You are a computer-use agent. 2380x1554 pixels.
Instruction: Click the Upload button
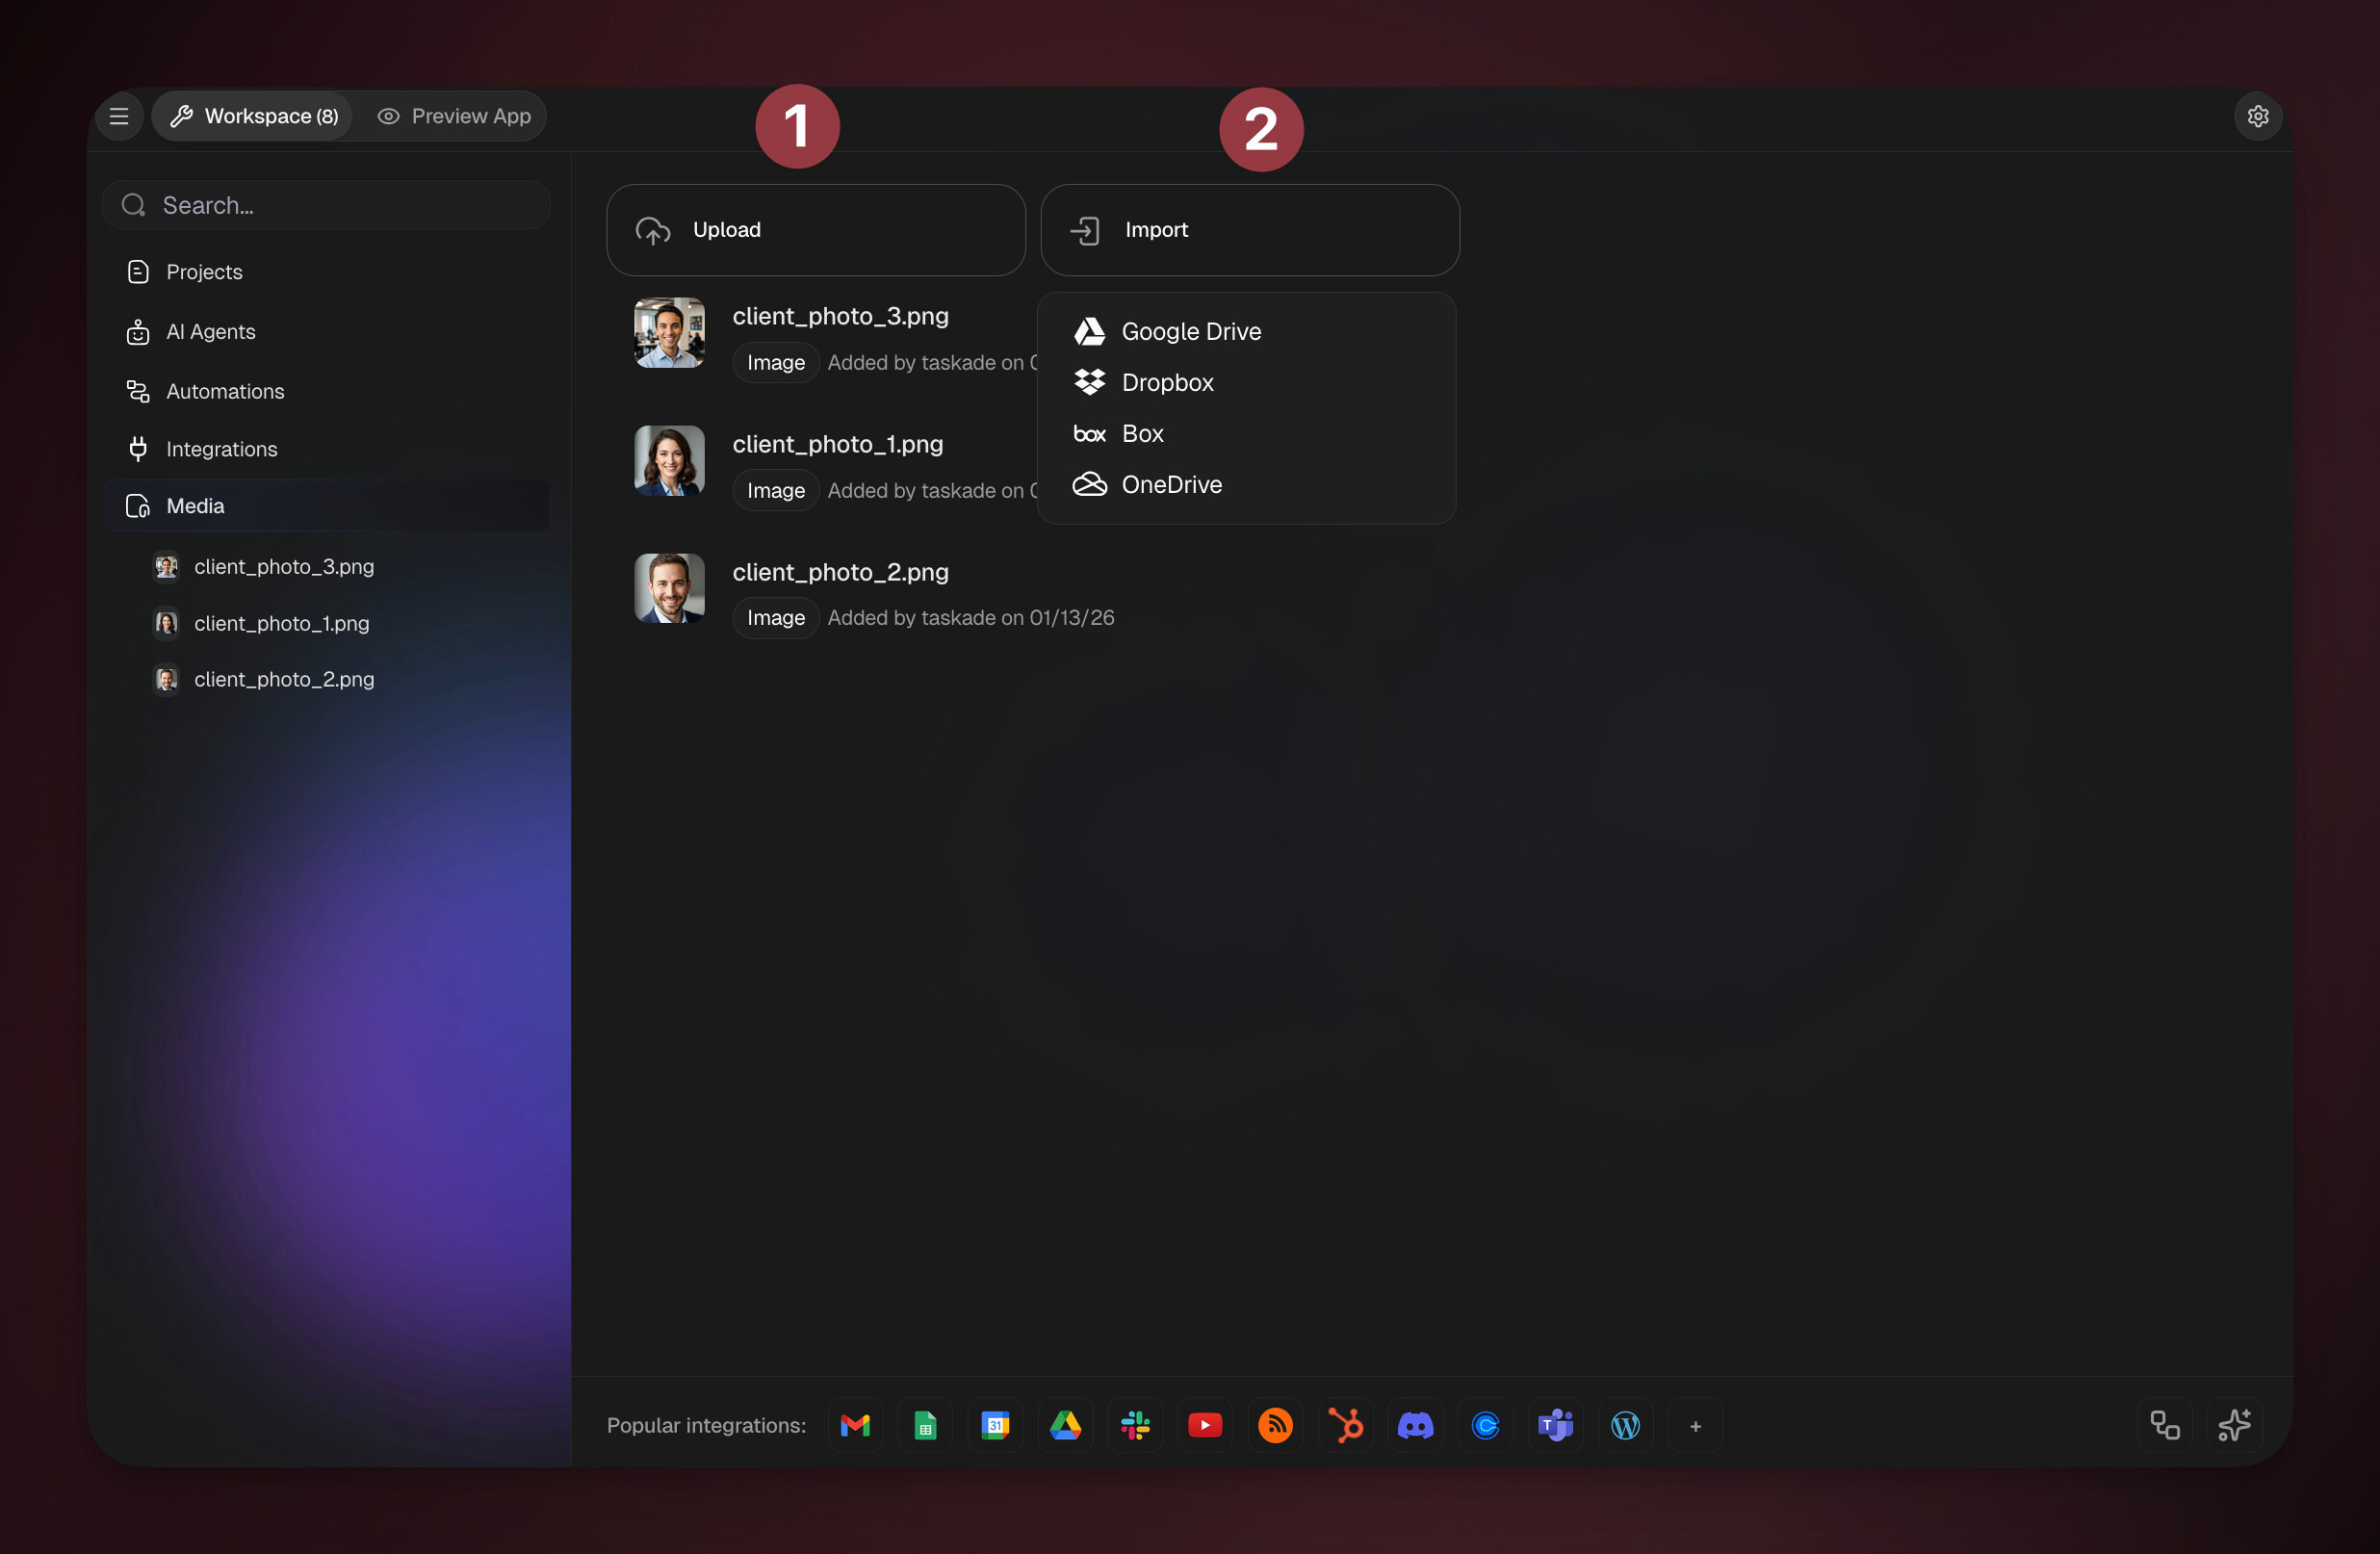click(x=815, y=230)
